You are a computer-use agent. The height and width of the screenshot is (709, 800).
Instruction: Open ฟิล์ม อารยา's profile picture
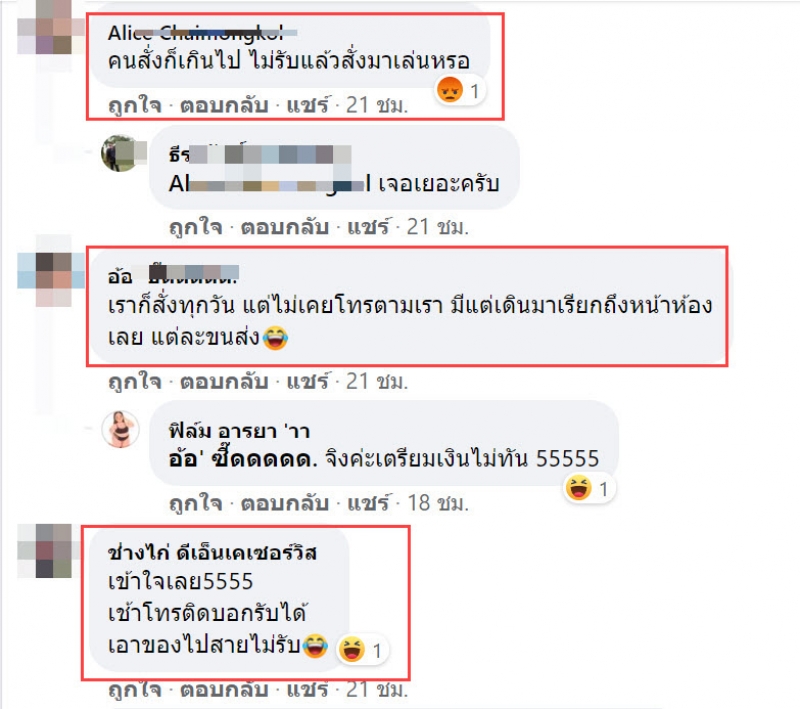[x=120, y=429]
